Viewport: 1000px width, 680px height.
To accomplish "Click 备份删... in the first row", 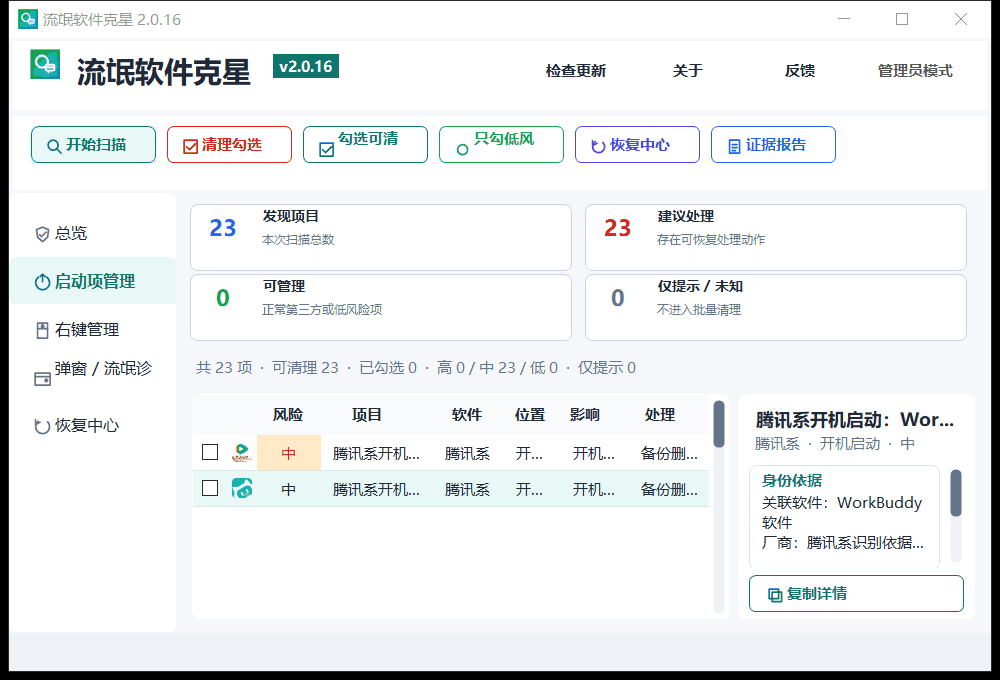I will tap(669, 454).
